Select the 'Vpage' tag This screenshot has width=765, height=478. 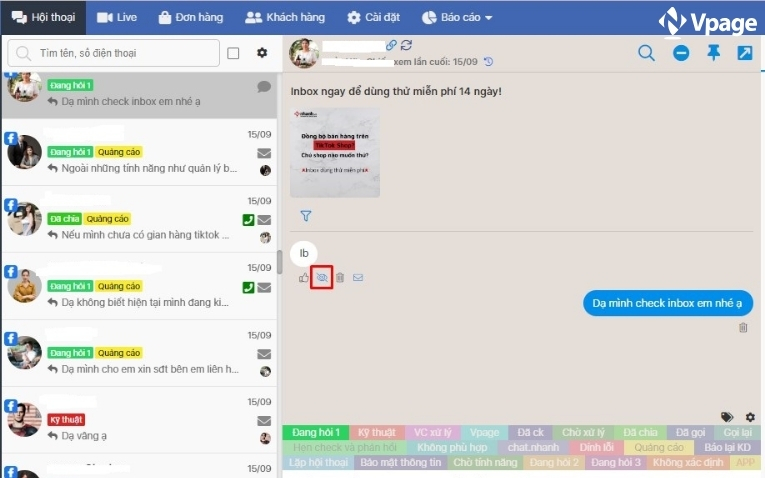484,432
